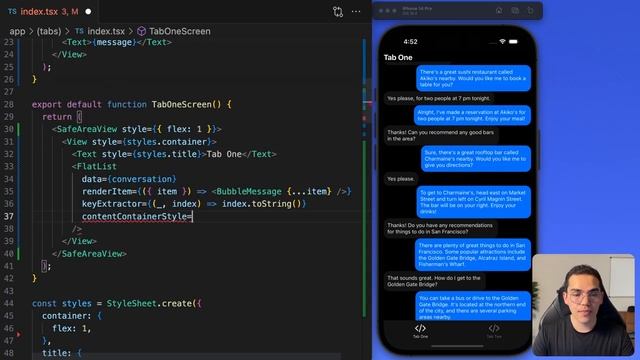The height and width of the screenshot is (360, 640).
Task: Click closing </SafeAreaView> tag on line 40
Action: (x=89, y=253)
